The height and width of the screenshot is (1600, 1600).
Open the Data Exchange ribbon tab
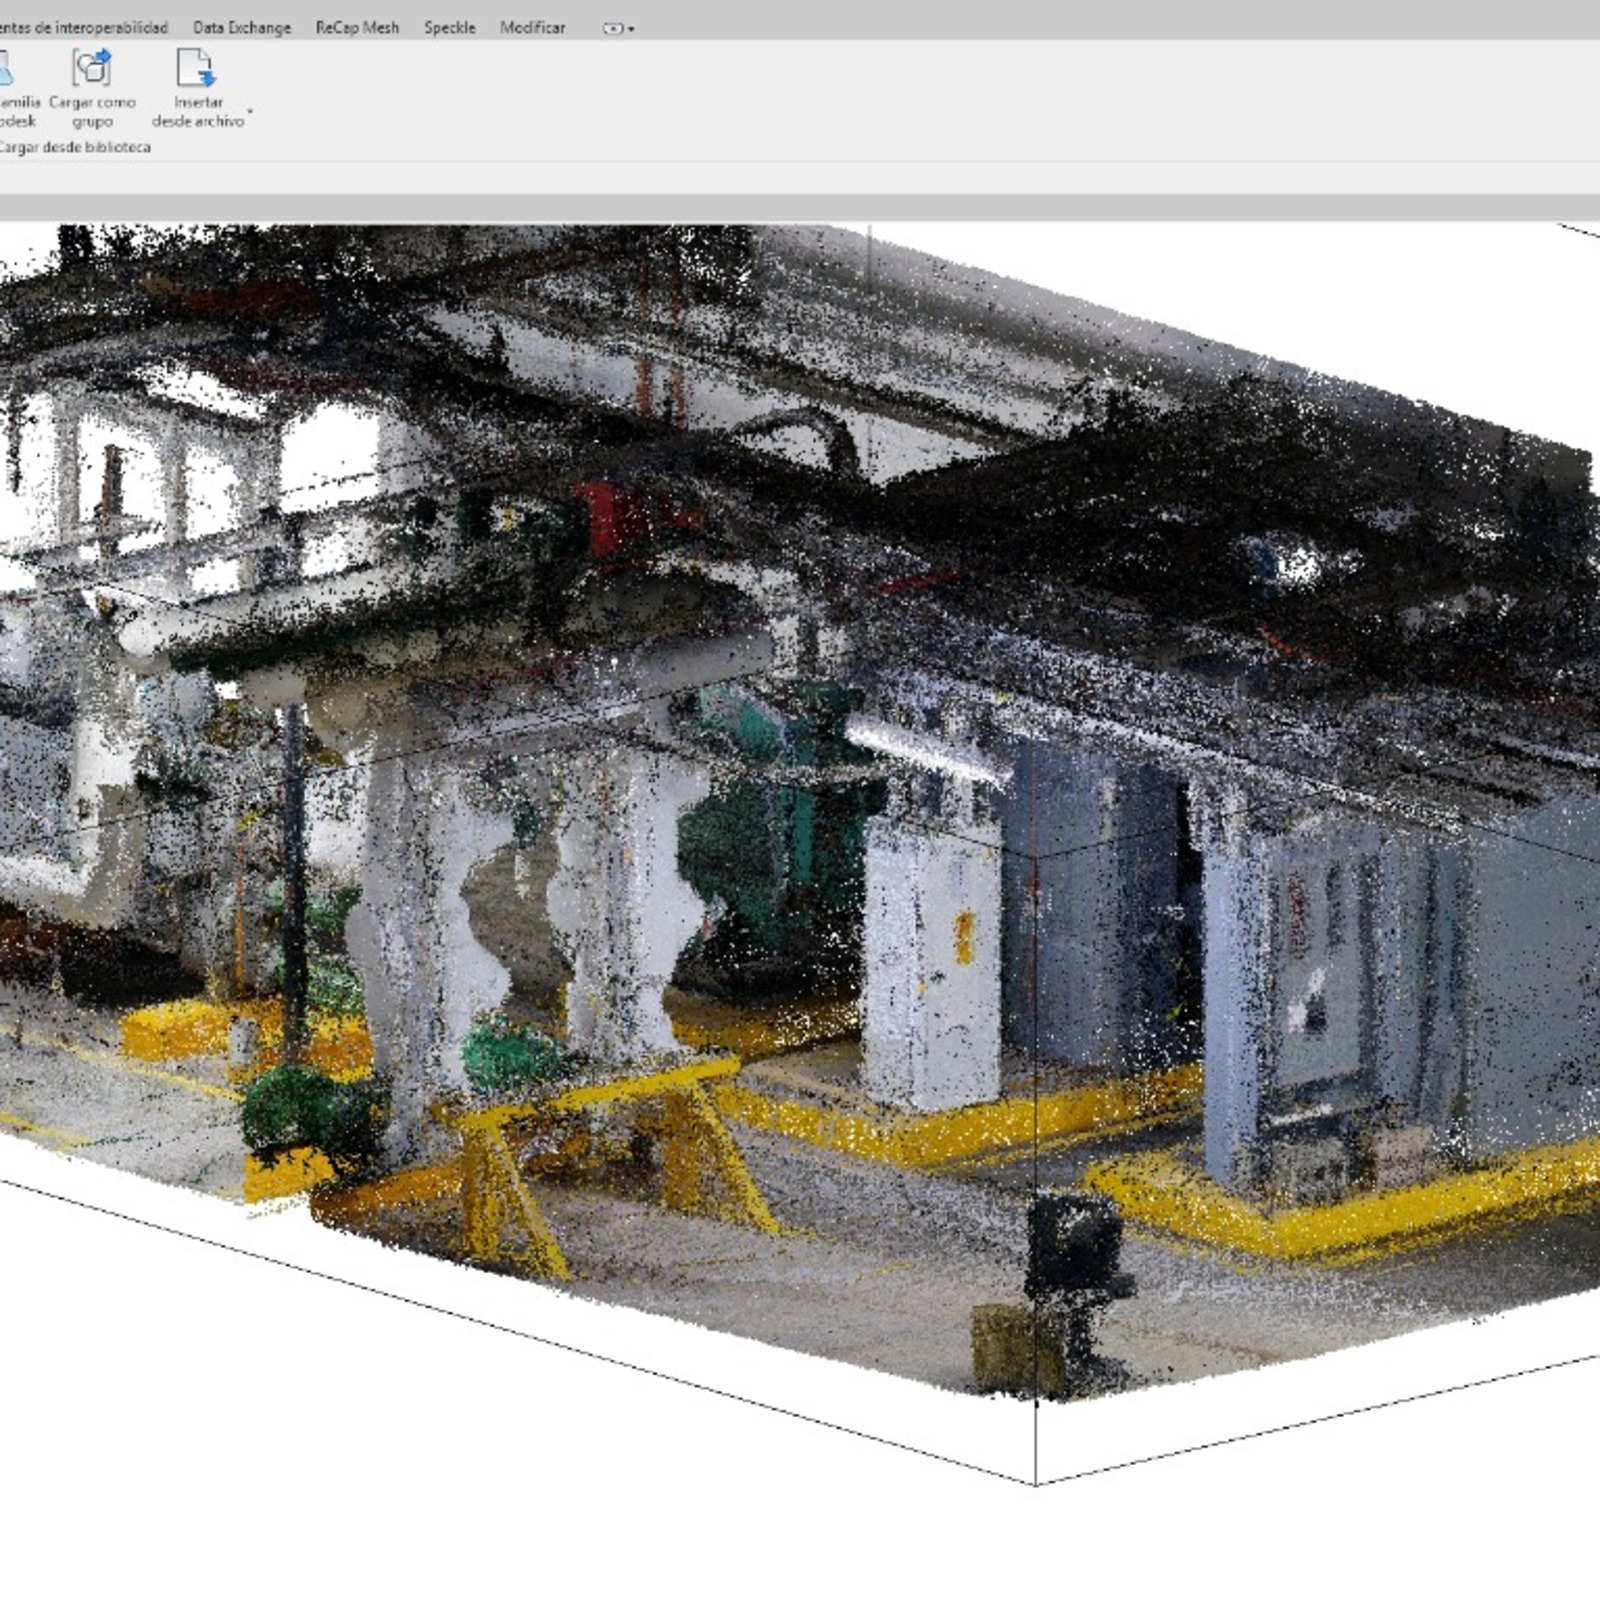[x=242, y=28]
